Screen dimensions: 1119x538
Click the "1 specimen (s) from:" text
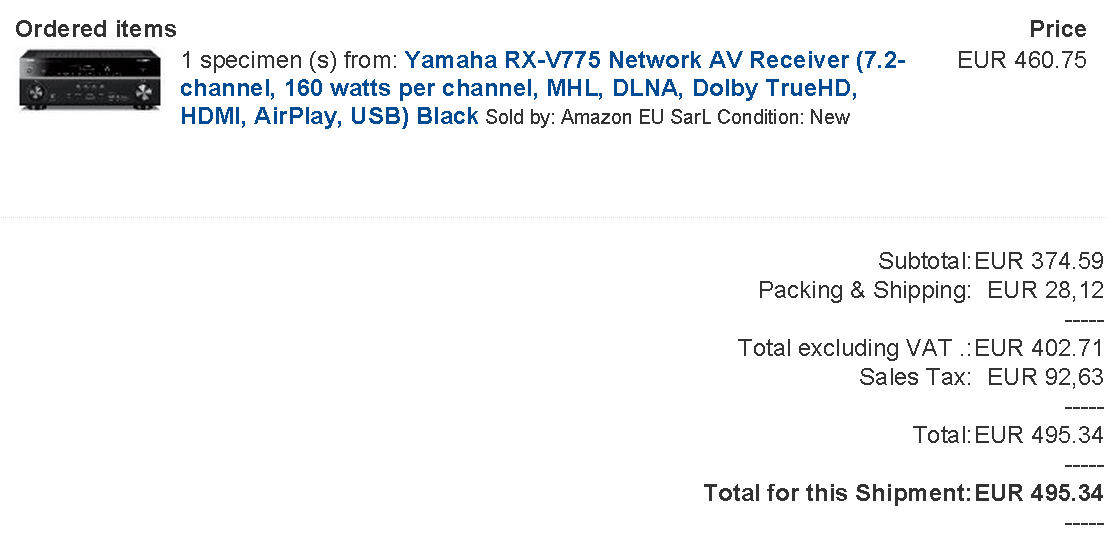pyautogui.click(x=290, y=60)
